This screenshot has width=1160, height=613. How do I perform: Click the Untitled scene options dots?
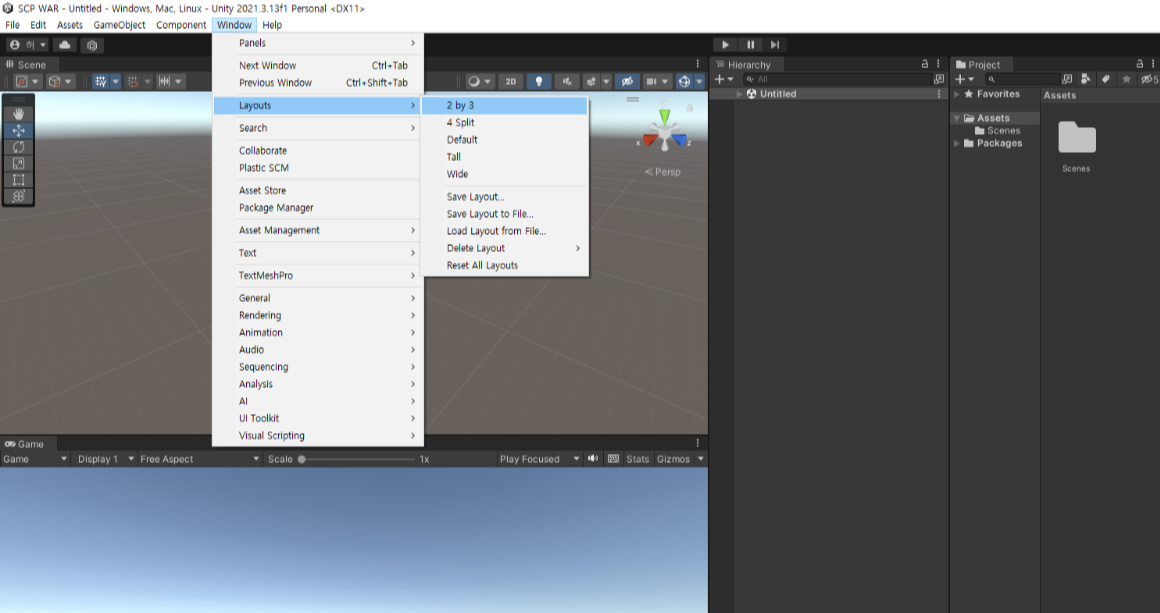(939, 94)
